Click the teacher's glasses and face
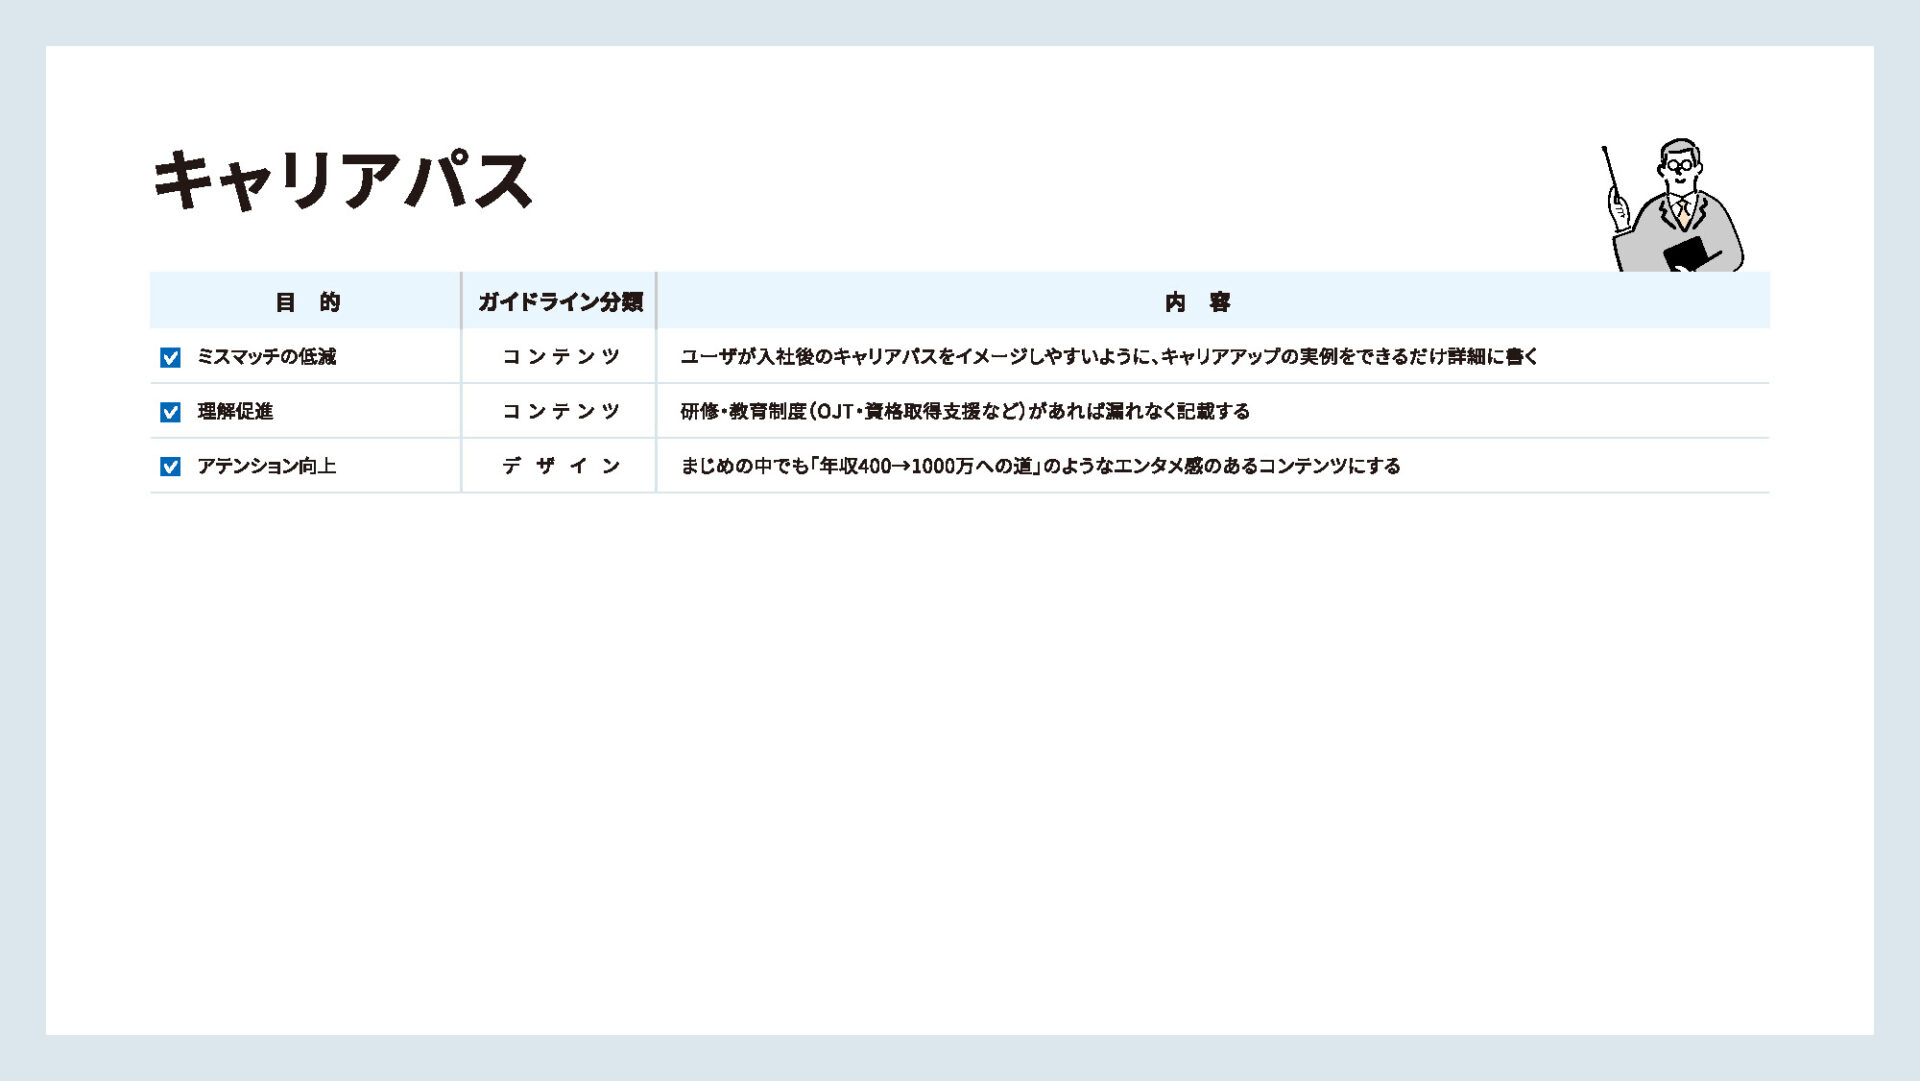The width and height of the screenshot is (1920, 1081). (1679, 165)
